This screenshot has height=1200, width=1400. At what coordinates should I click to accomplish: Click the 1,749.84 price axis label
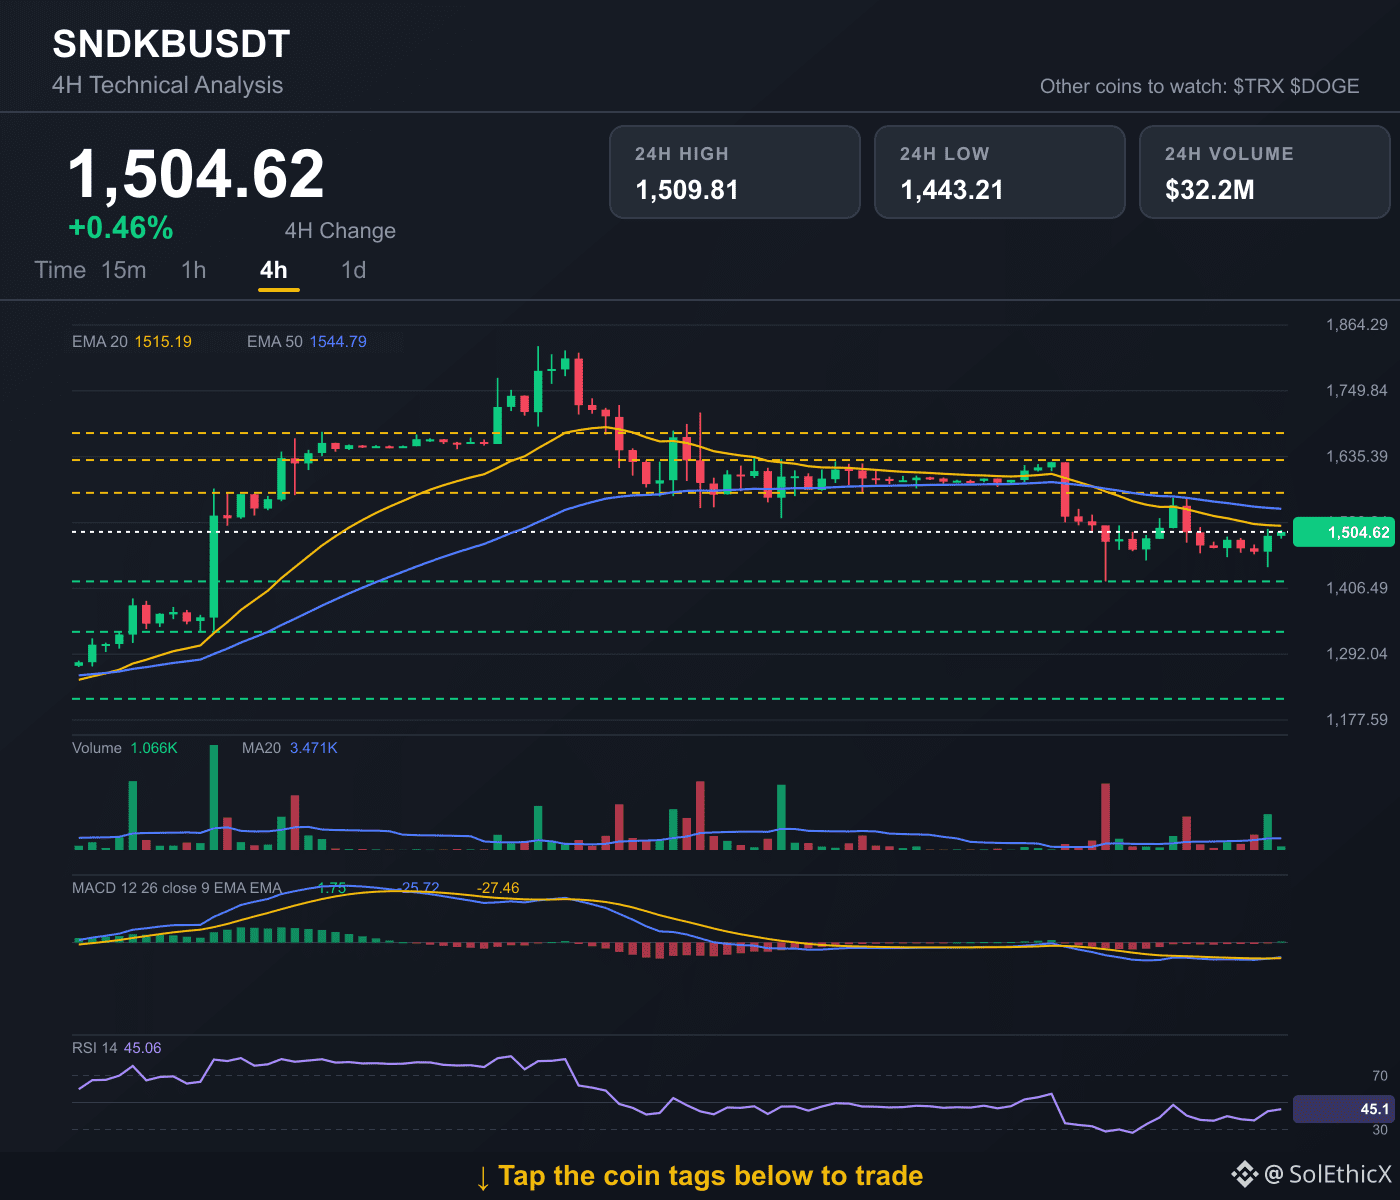tap(1357, 391)
